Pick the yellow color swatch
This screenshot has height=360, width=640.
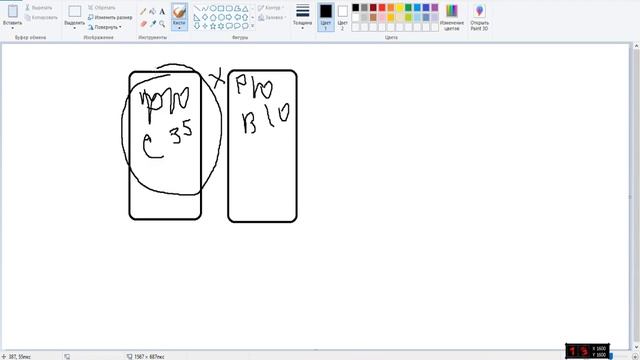click(400, 8)
